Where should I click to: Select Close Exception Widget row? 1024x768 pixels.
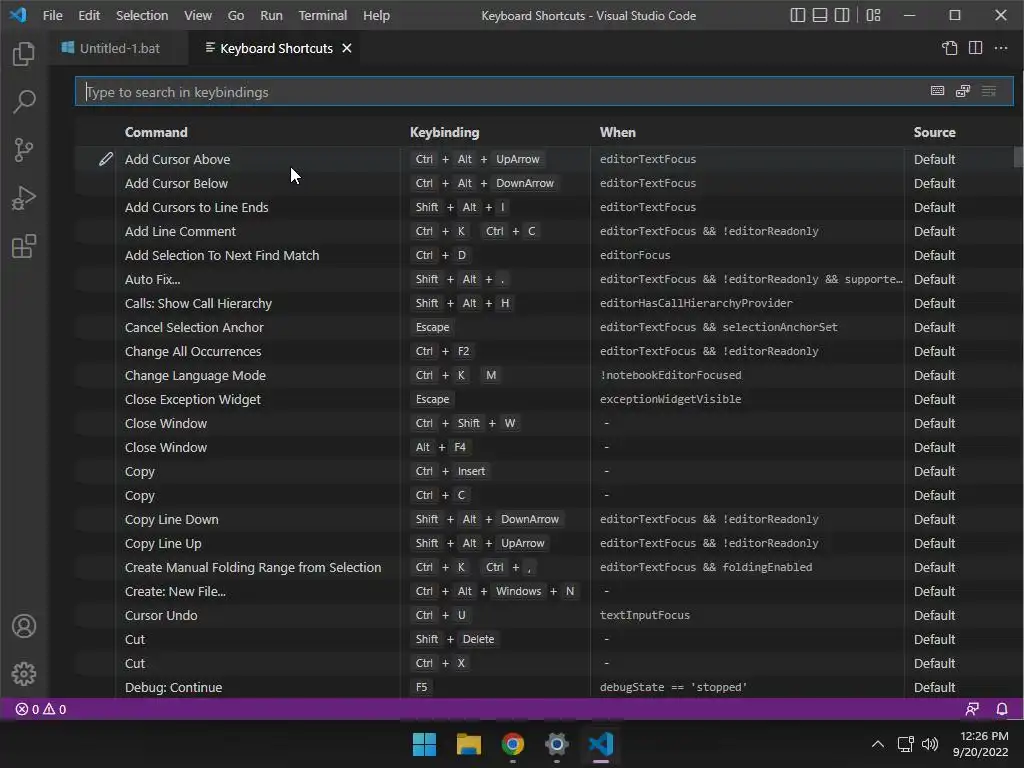click(543, 400)
